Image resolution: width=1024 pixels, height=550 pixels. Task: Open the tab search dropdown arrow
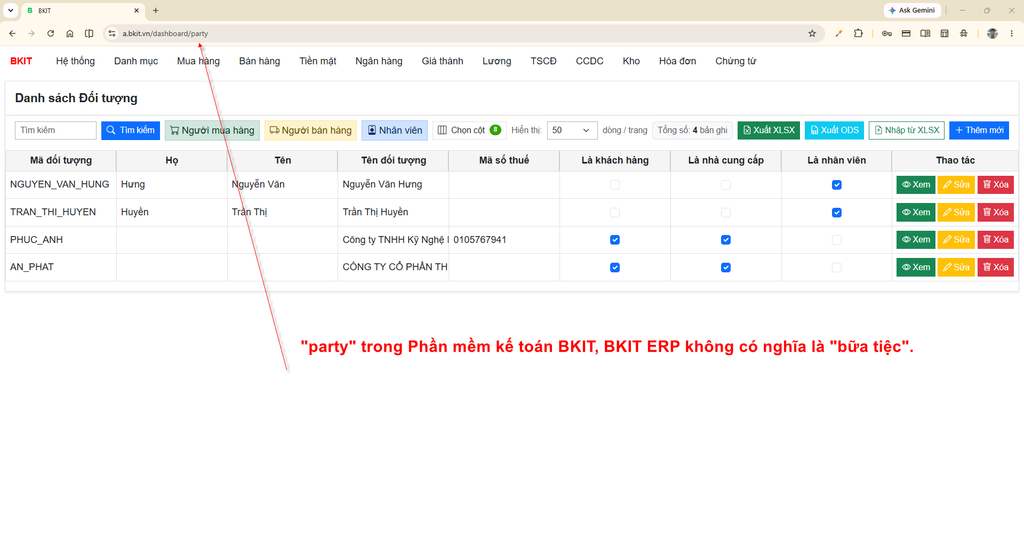tap(10, 10)
